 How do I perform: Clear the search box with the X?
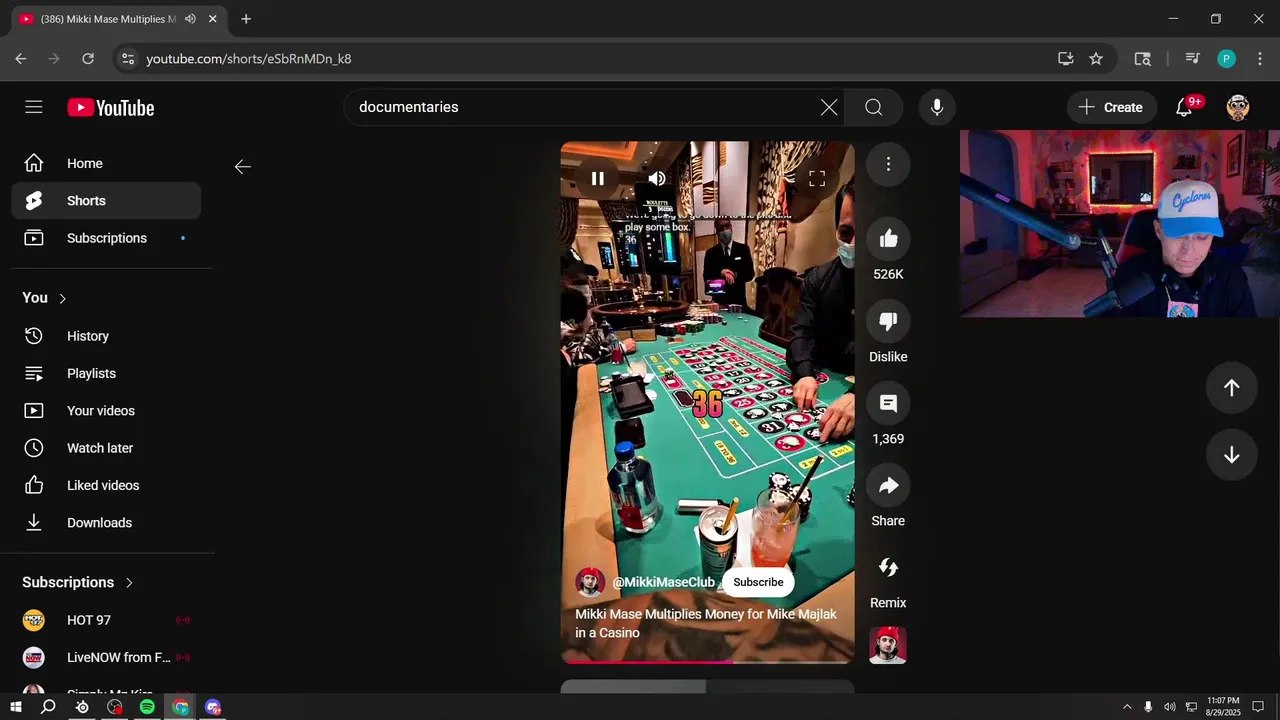[829, 107]
